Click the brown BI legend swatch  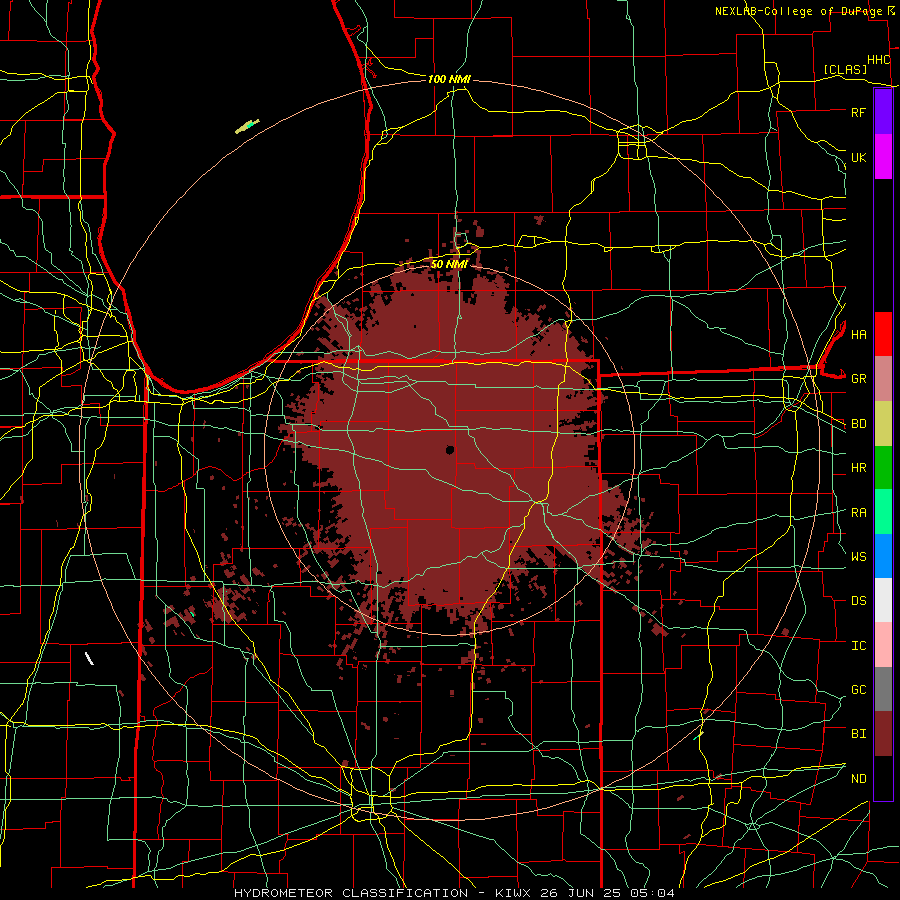click(x=883, y=734)
